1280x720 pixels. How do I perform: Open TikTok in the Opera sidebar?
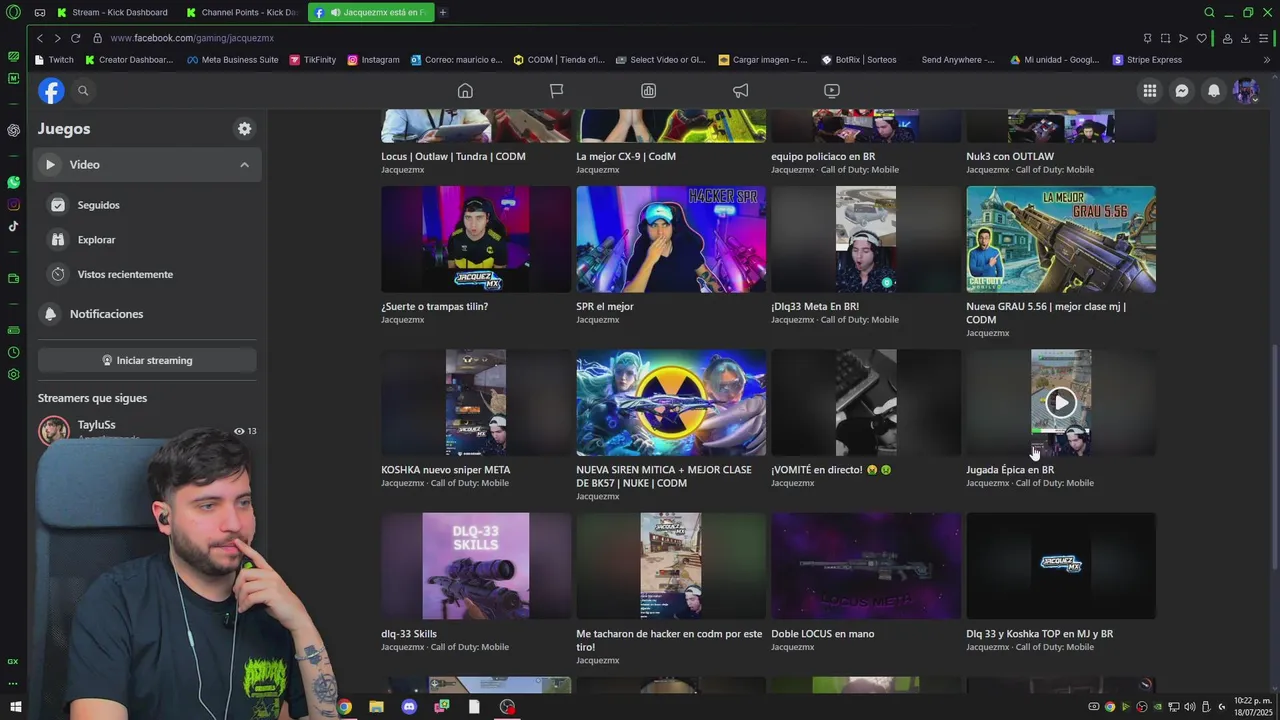[13, 227]
